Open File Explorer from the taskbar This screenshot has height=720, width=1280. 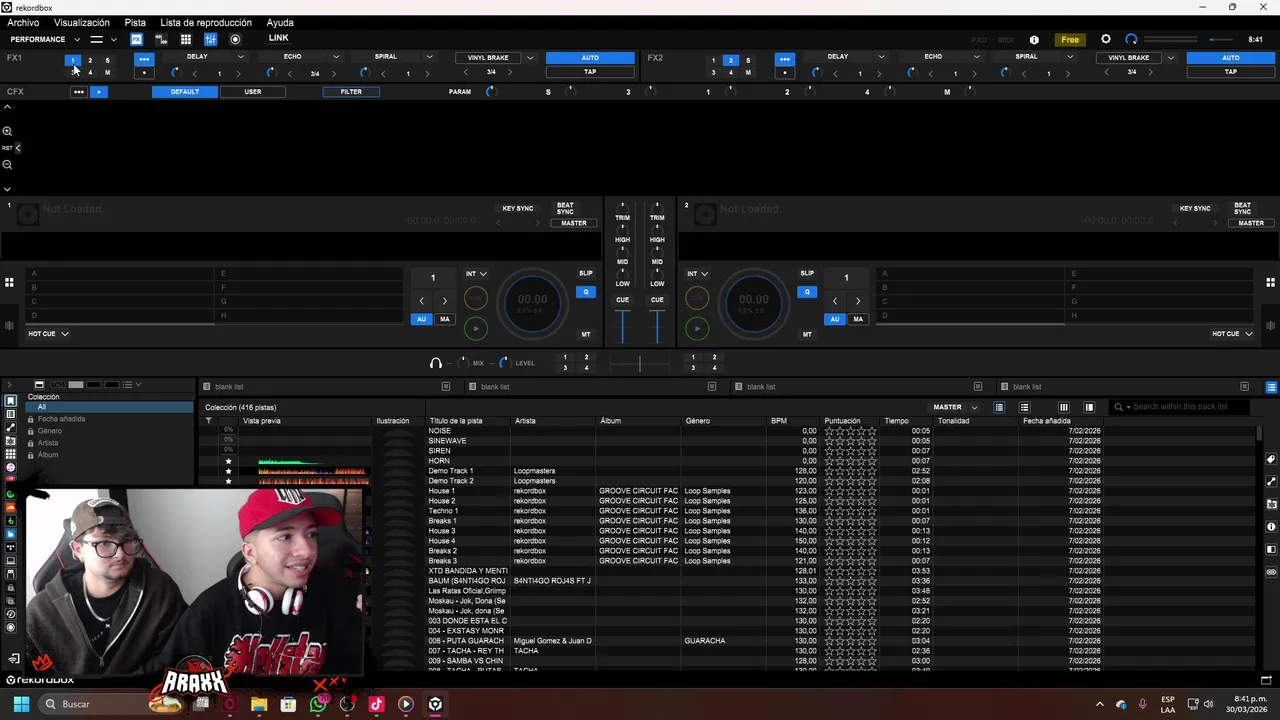click(259, 704)
